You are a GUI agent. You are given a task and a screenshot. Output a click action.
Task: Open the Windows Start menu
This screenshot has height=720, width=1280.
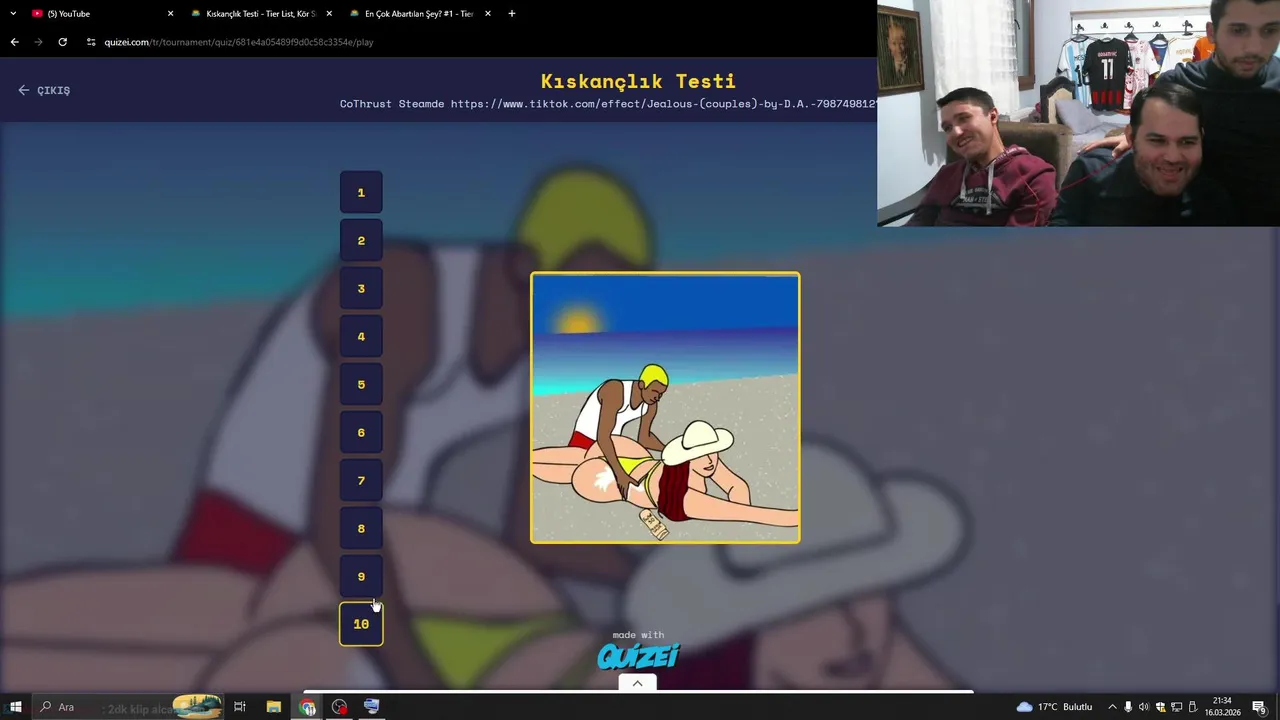[x=15, y=707]
